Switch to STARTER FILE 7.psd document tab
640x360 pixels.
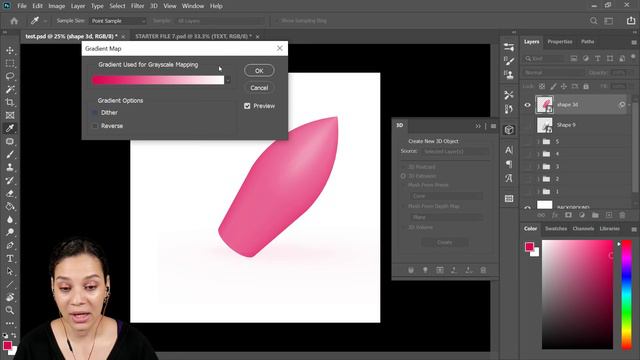coord(193,36)
